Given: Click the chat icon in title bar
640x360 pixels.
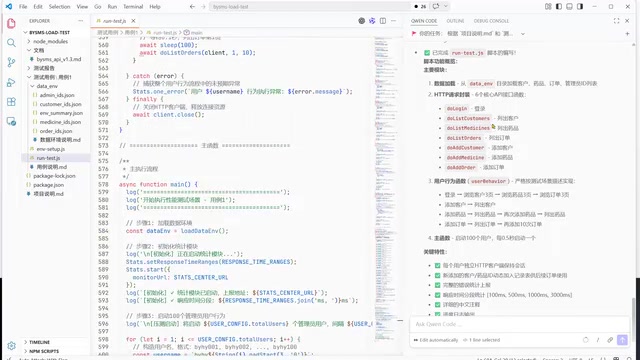Looking at the screenshot, I should tap(436, 7).
